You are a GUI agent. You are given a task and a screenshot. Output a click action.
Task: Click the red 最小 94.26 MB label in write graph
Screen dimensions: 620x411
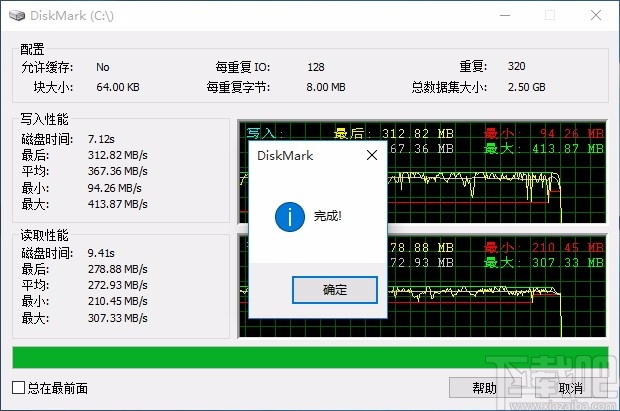[544, 133]
